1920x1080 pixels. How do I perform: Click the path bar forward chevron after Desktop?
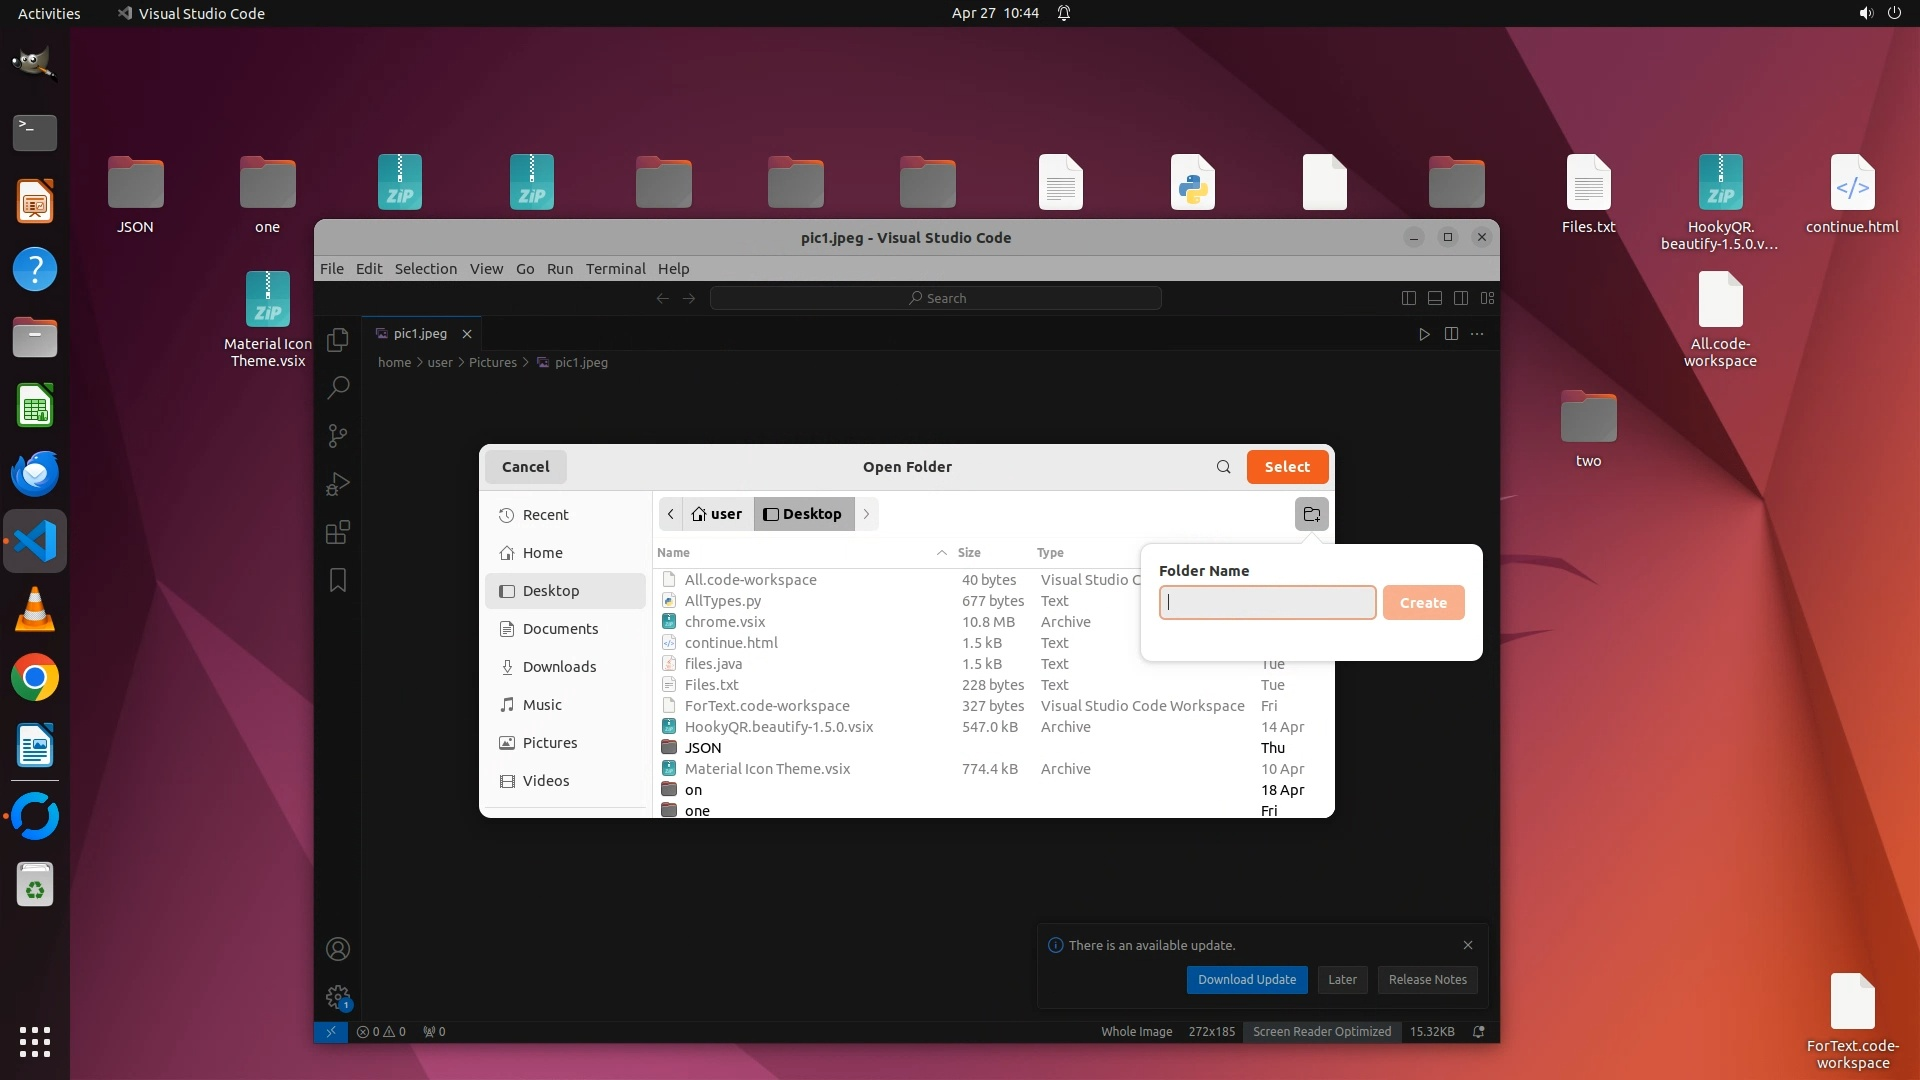tap(866, 514)
